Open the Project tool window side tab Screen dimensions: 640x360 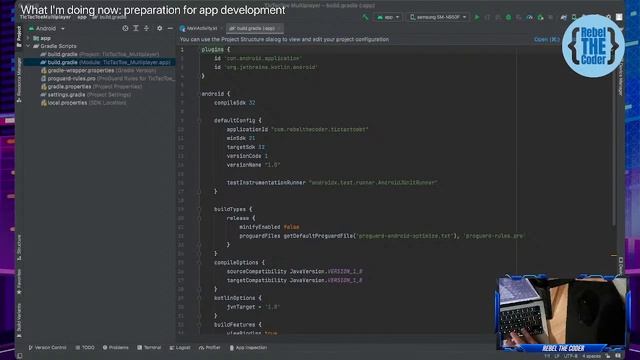(19, 37)
